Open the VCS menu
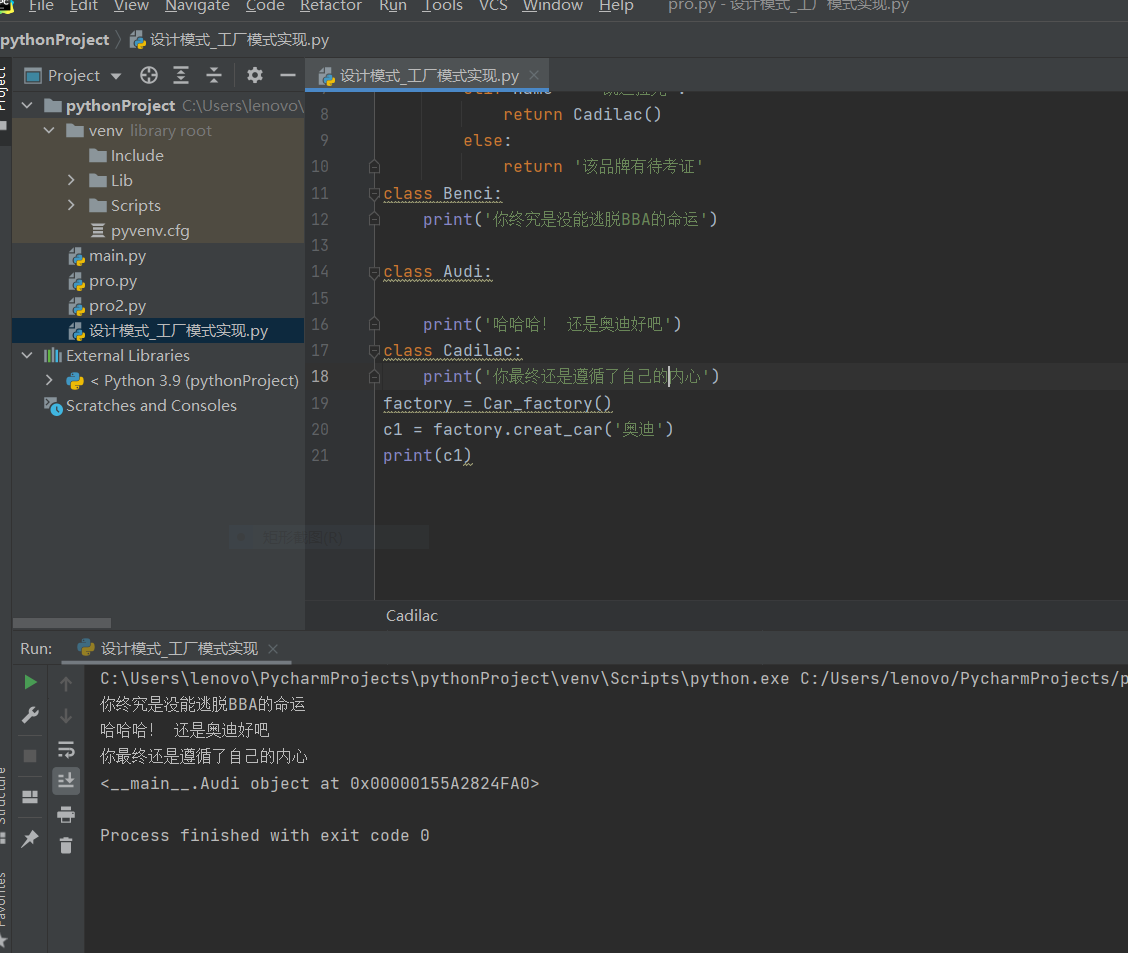 click(493, 6)
